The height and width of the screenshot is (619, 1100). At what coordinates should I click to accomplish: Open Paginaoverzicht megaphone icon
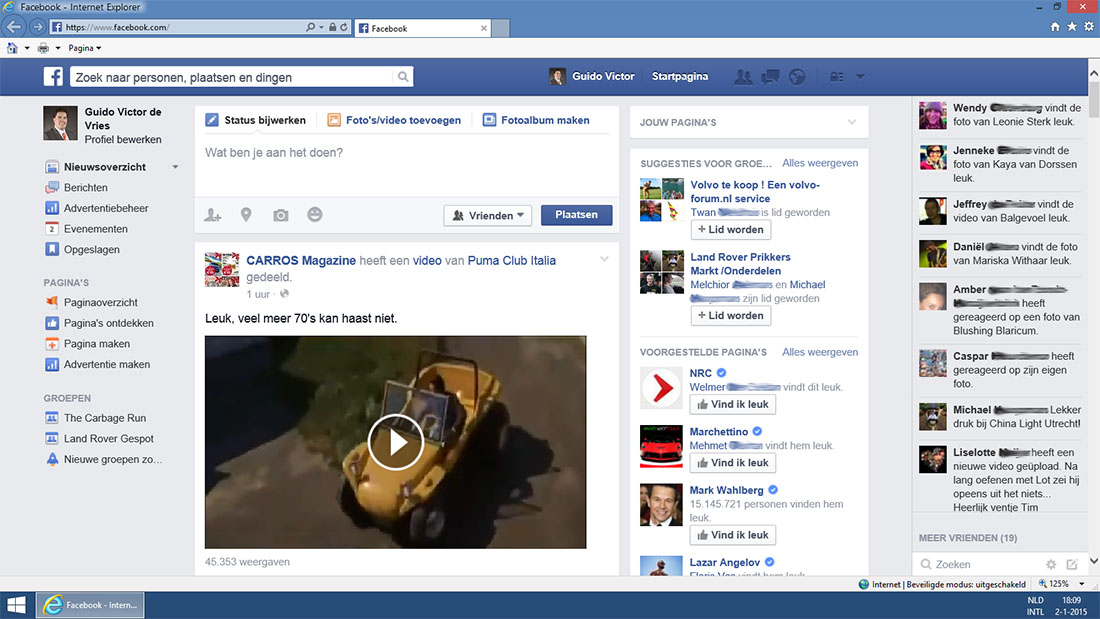coord(52,302)
